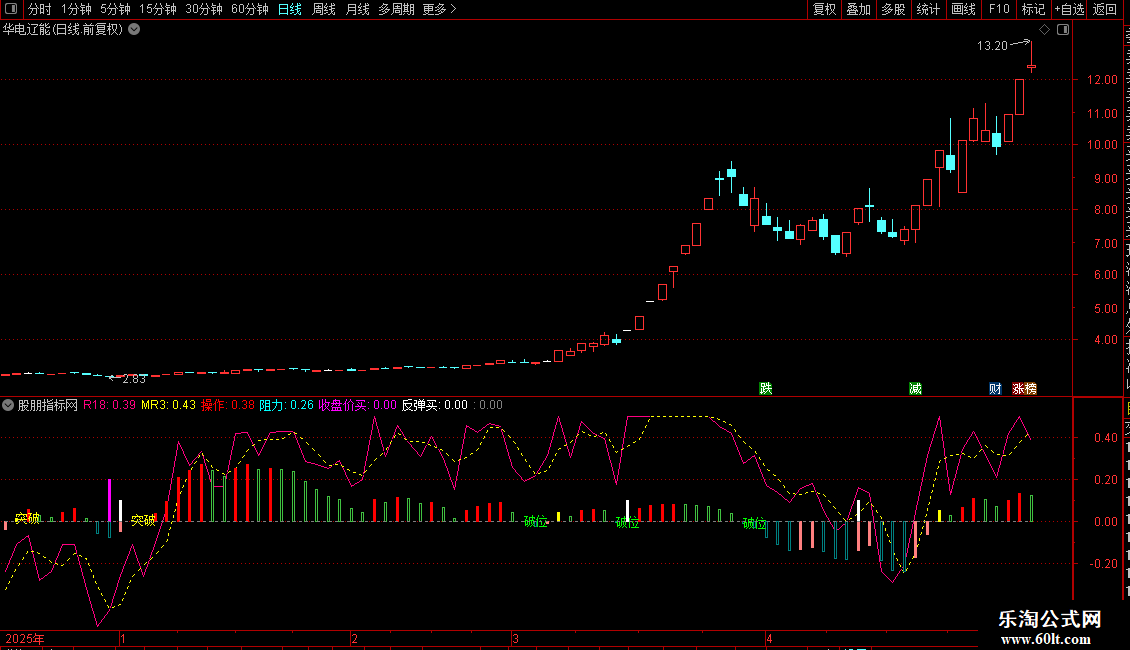The width and height of the screenshot is (1130, 650).
Task: Click the month 4 timeline marker
Action: click(x=769, y=638)
